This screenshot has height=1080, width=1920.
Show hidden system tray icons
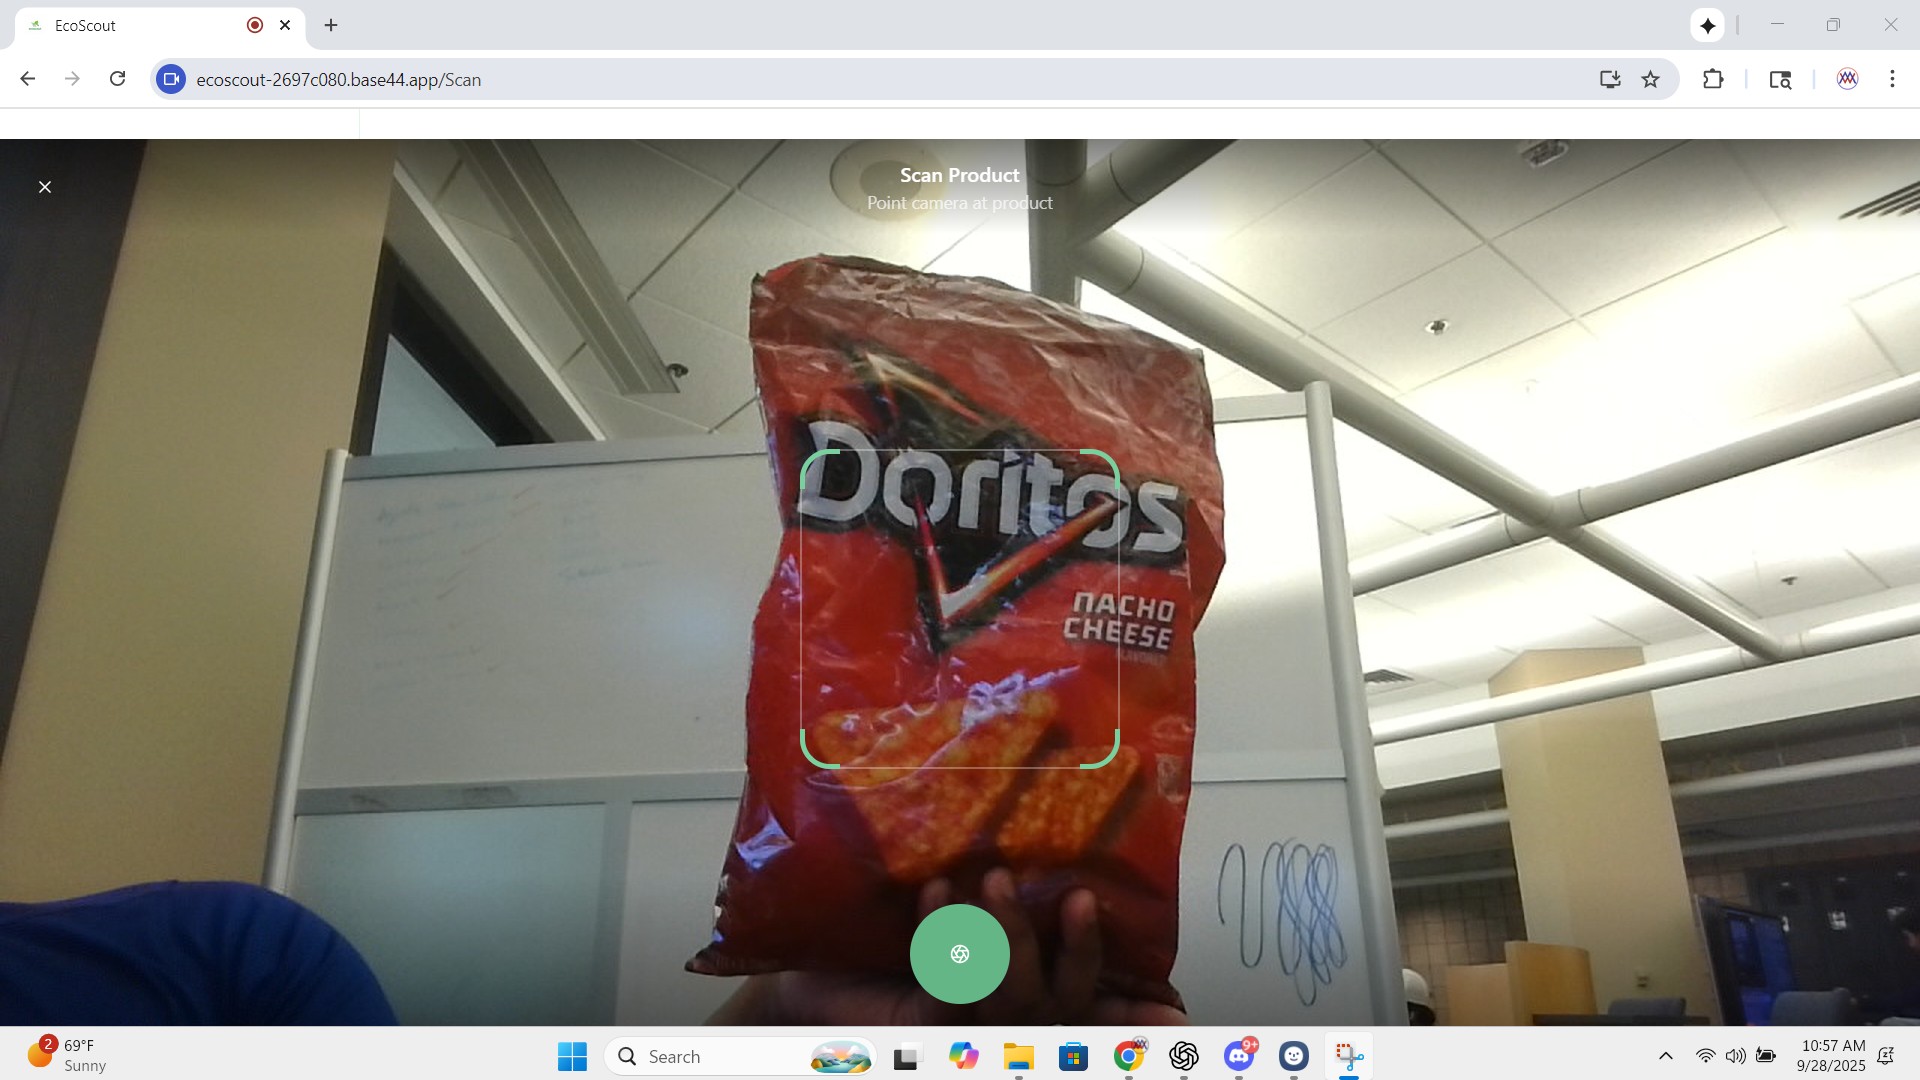1665,1056
